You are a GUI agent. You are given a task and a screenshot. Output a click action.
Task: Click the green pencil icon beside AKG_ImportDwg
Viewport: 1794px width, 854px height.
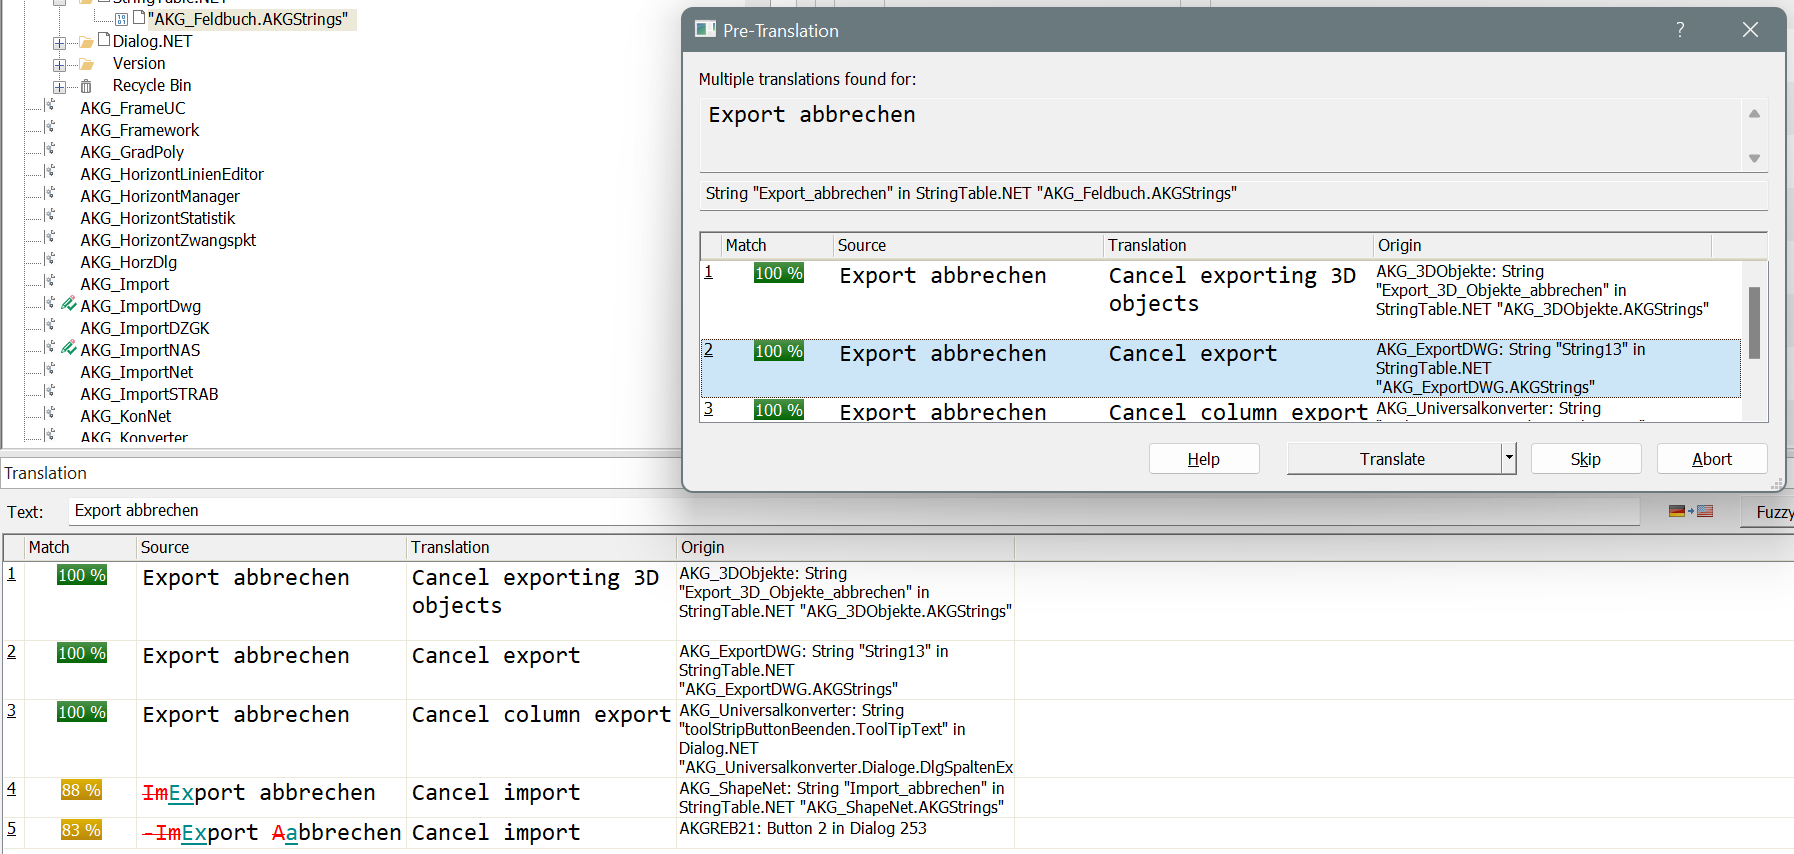(68, 304)
